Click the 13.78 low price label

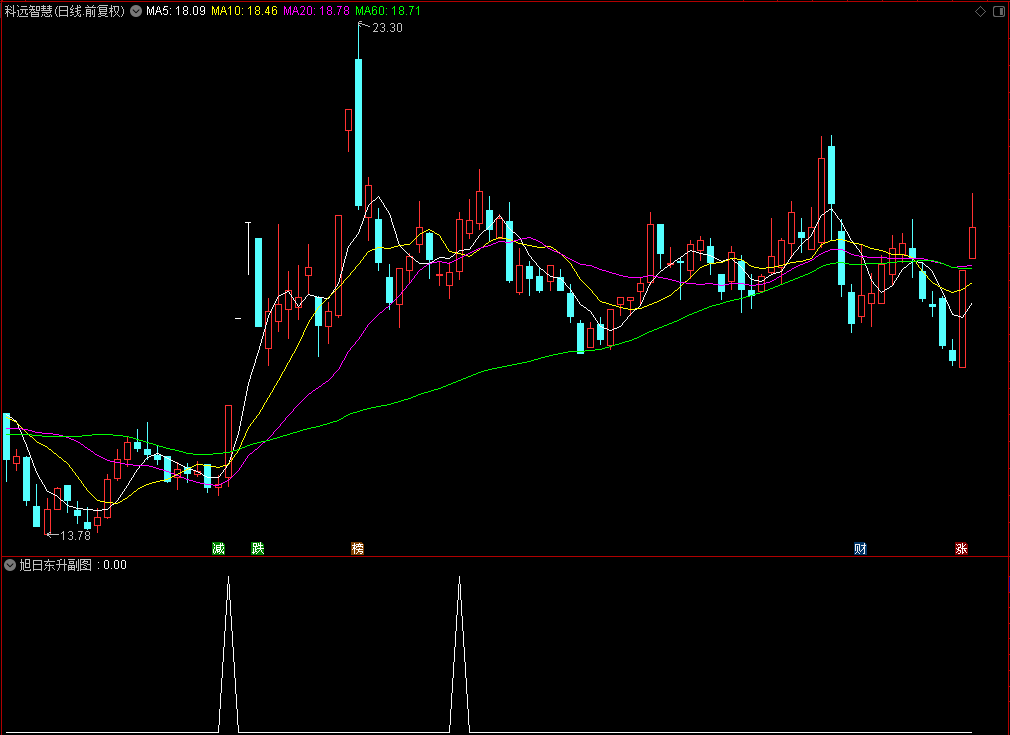point(75,535)
